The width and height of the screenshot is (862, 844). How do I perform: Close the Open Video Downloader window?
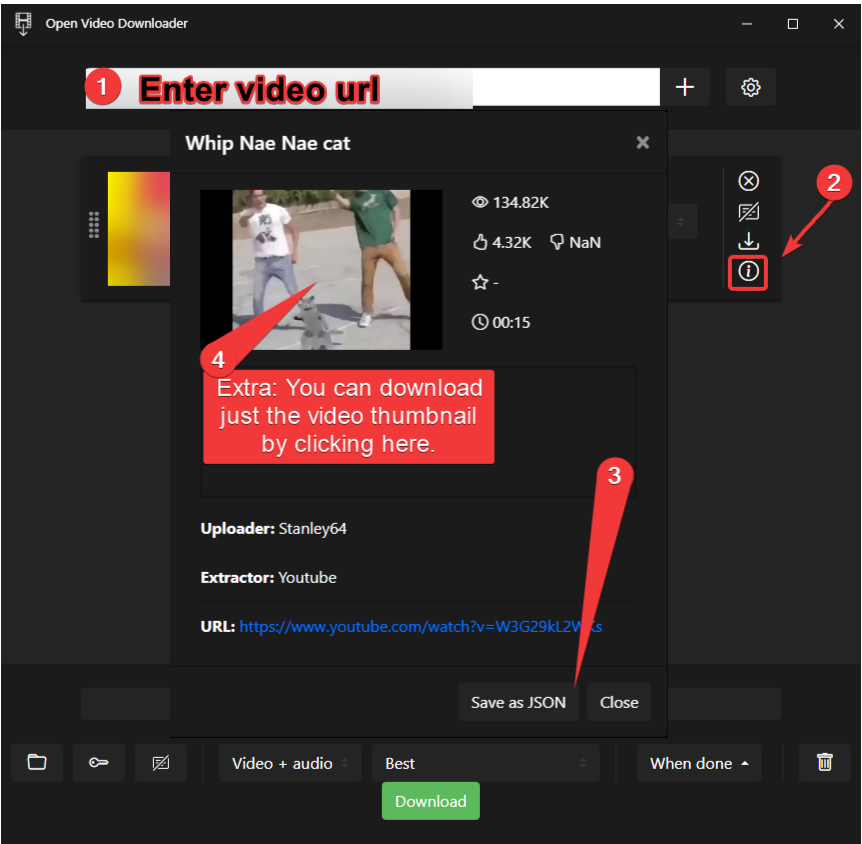[838, 24]
